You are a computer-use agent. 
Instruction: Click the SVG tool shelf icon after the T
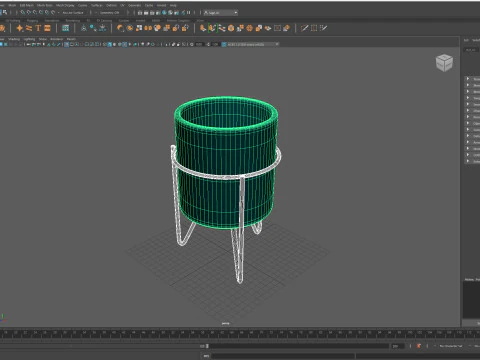[47, 28]
